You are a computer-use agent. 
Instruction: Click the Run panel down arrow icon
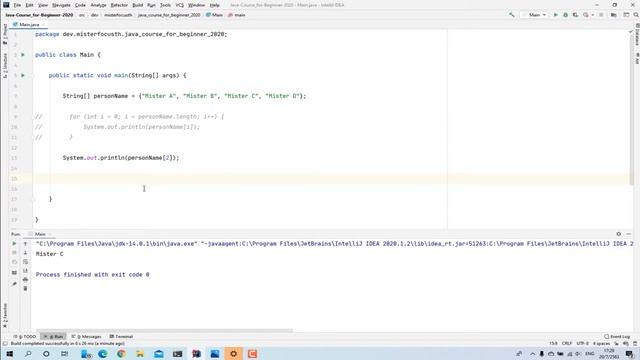[25, 253]
